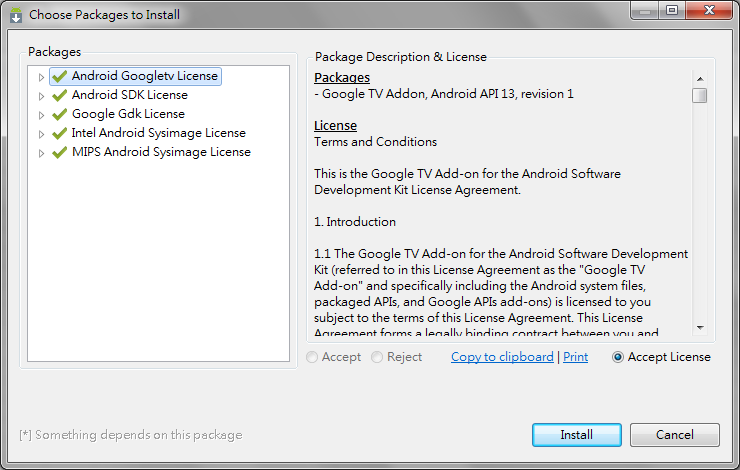Click the green checkmark beside Android Googletv License
This screenshot has width=740, height=470.
[x=59, y=76]
